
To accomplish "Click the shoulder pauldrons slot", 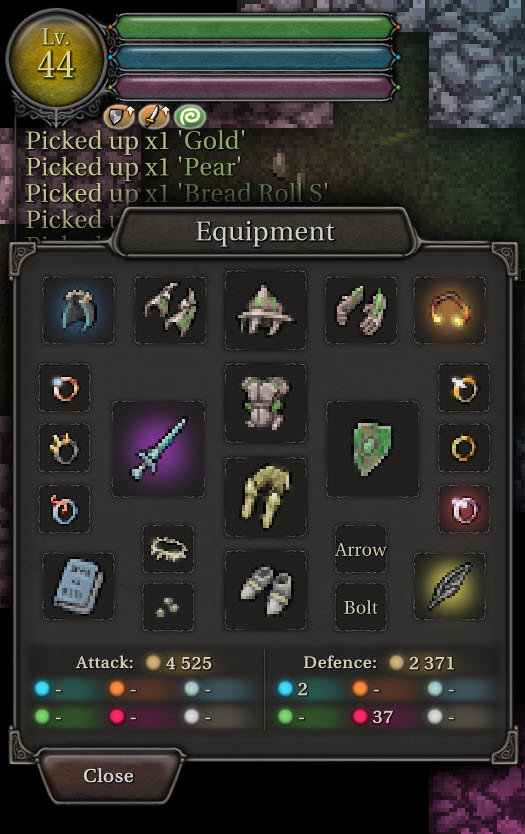I will coord(170,310).
